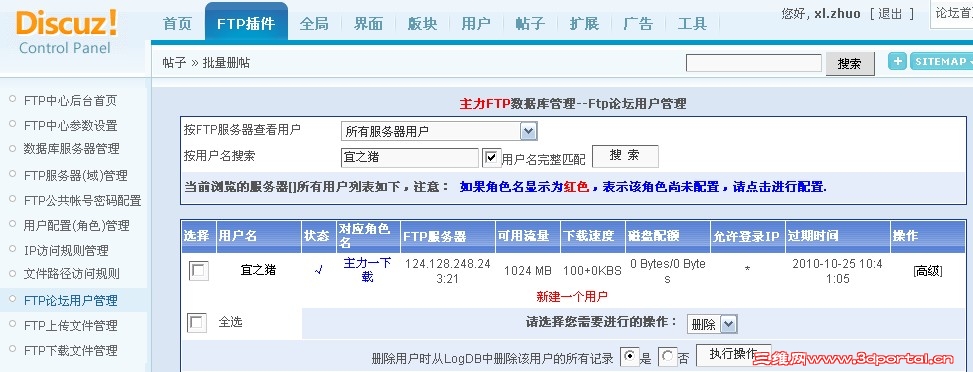Select the 是 radio button
The image size is (973, 372).
(x=630, y=356)
